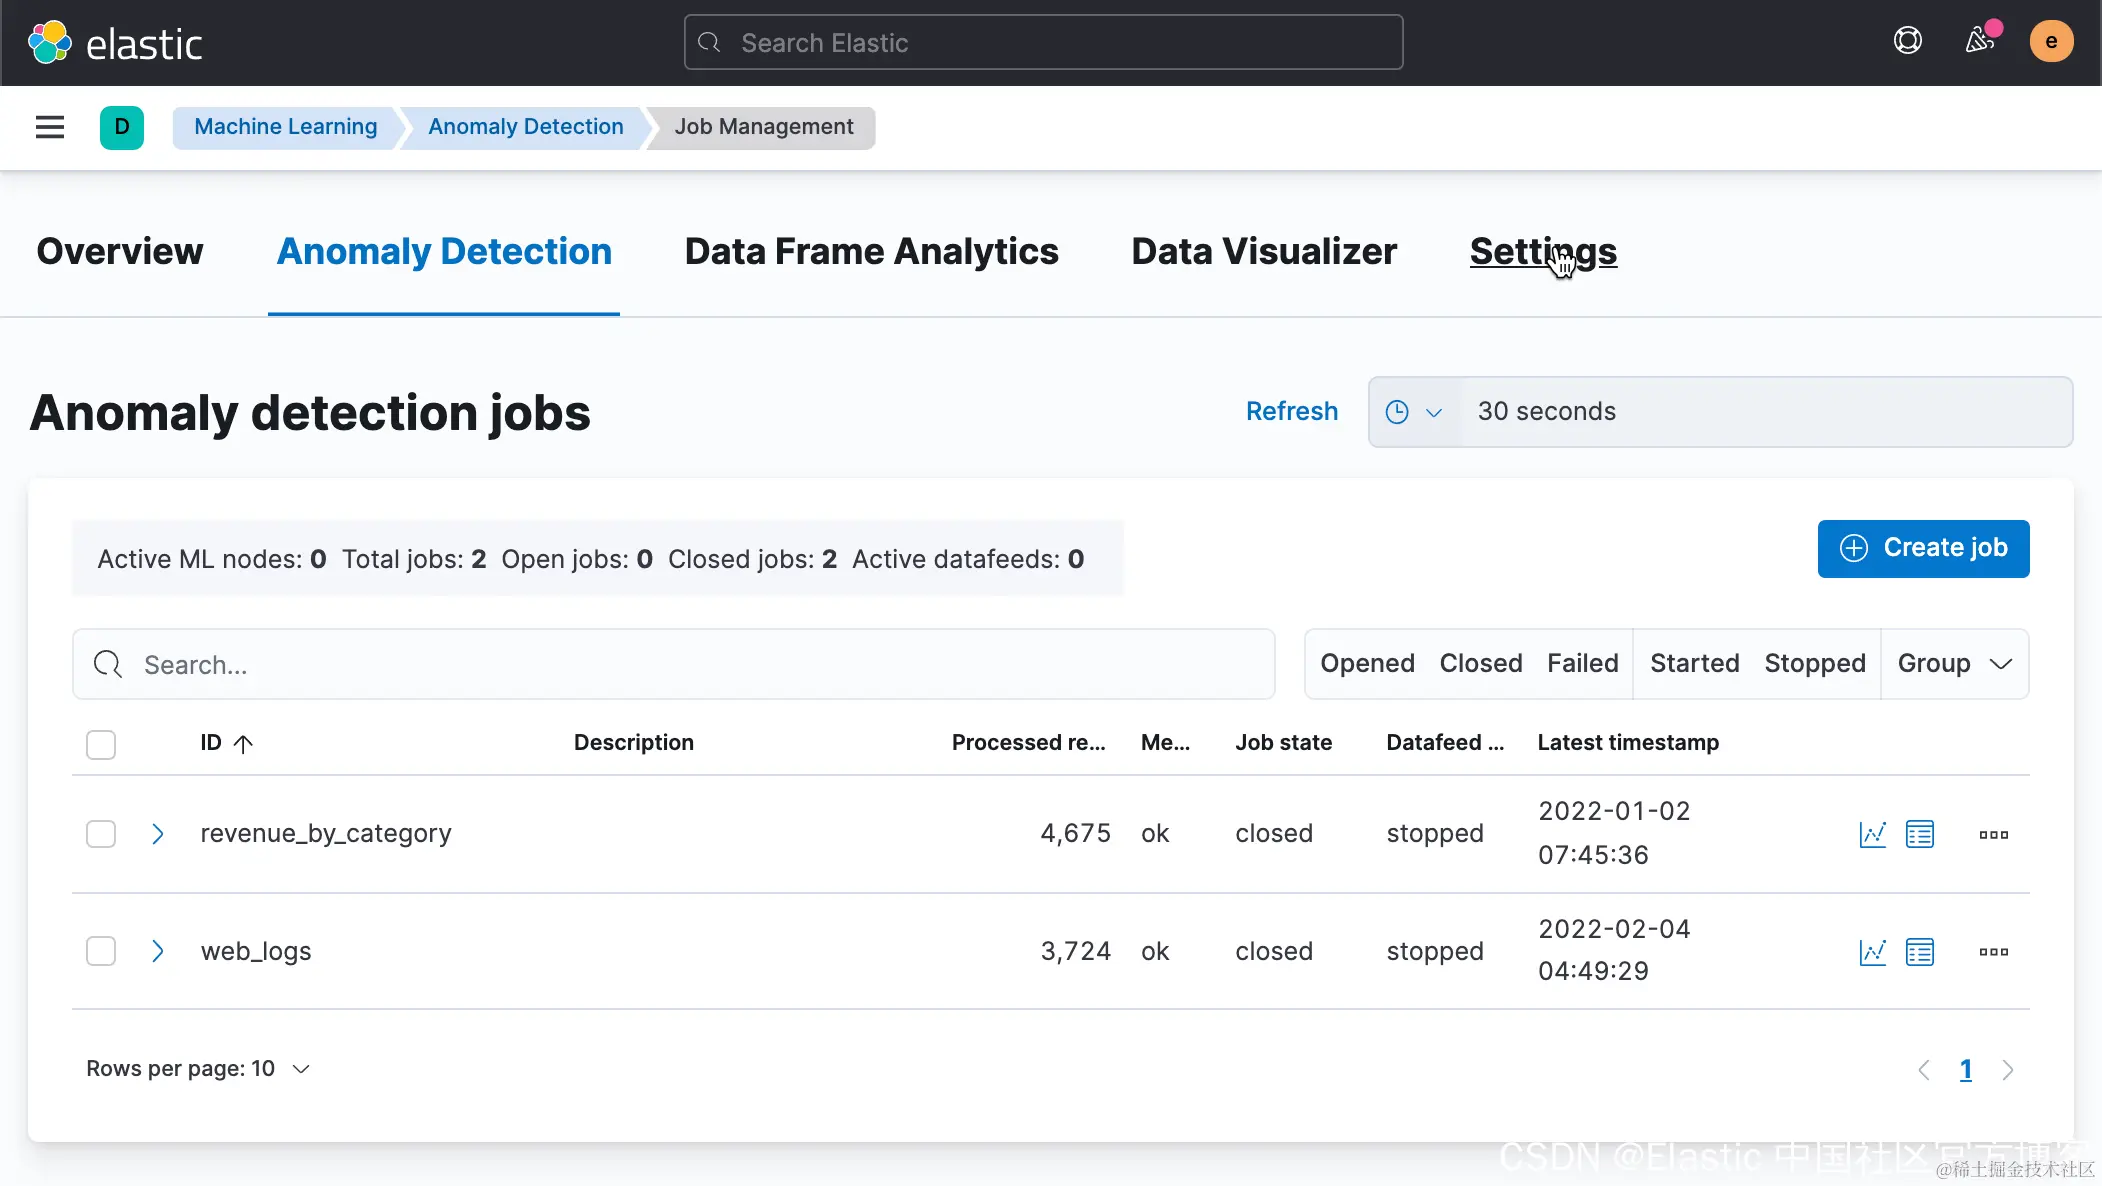Expand the revenue_by_category row details

tap(157, 834)
